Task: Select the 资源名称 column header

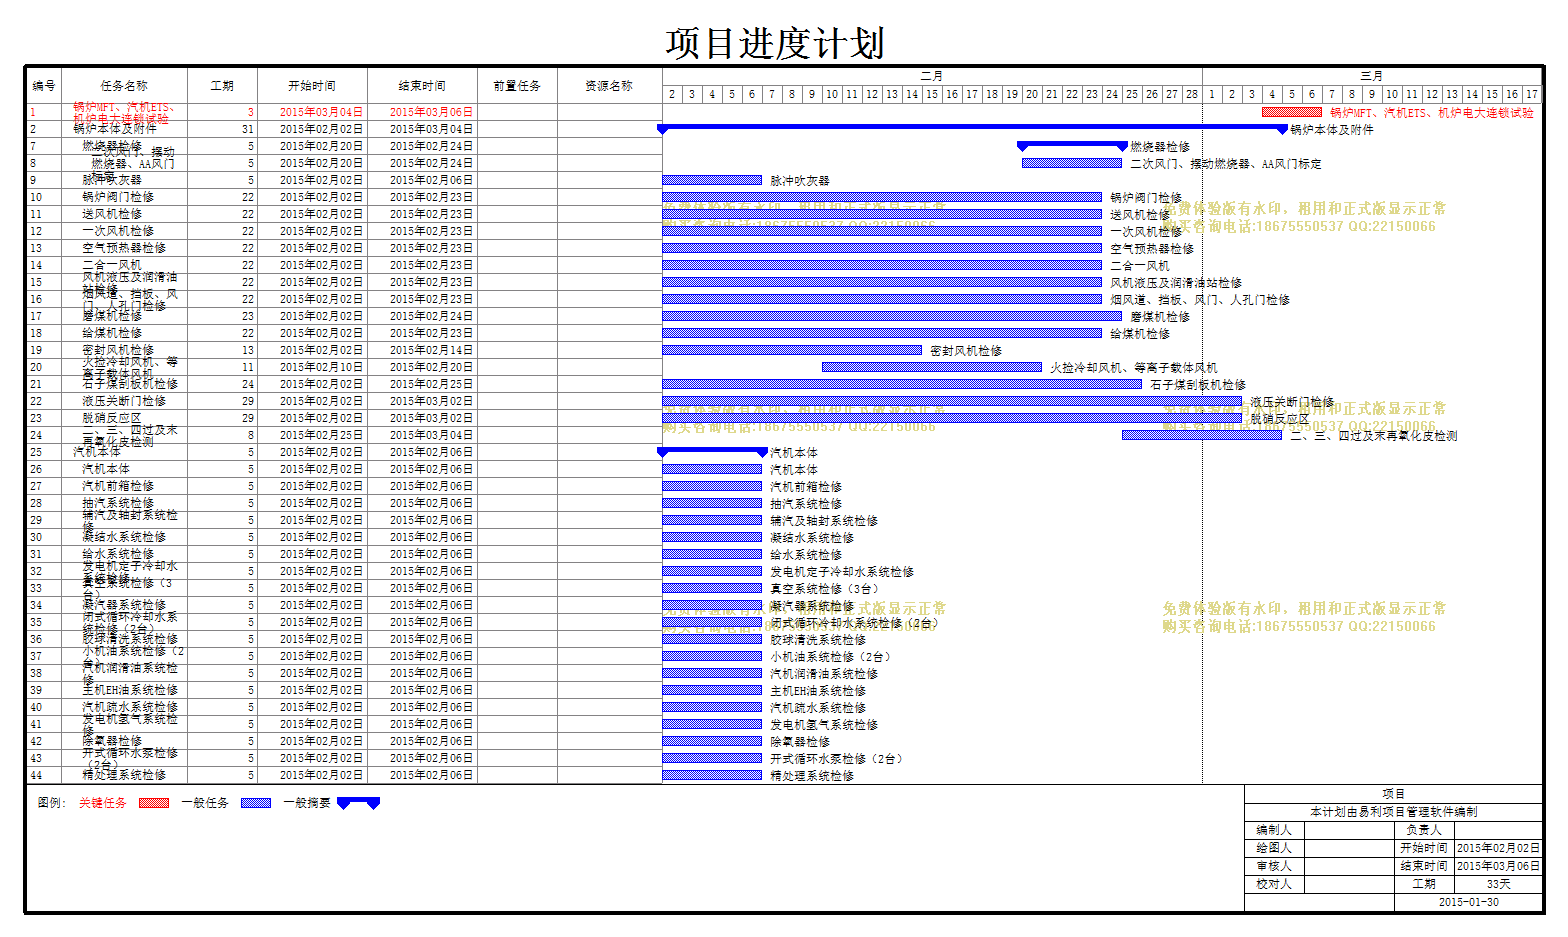Action: tap(609, 86)
